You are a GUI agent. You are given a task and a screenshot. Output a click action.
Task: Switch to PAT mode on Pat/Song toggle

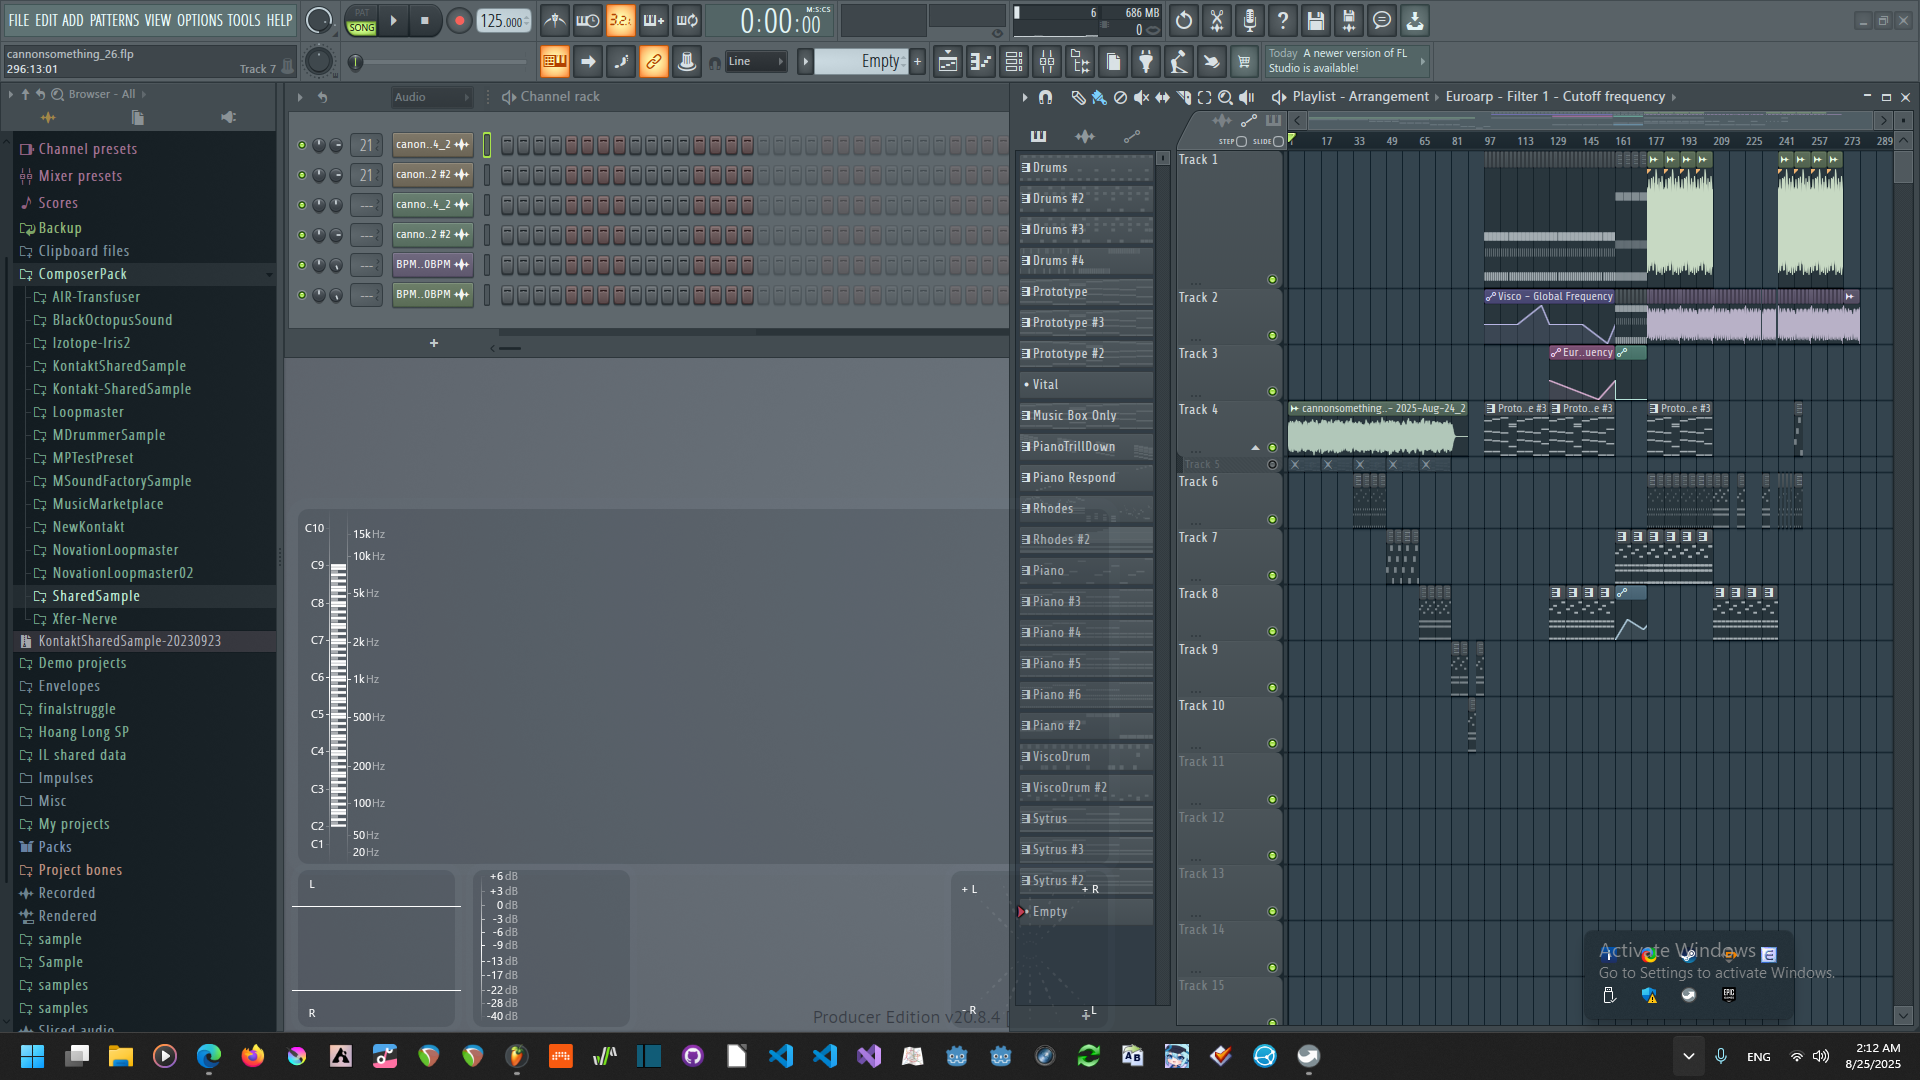tap(361, 13)
